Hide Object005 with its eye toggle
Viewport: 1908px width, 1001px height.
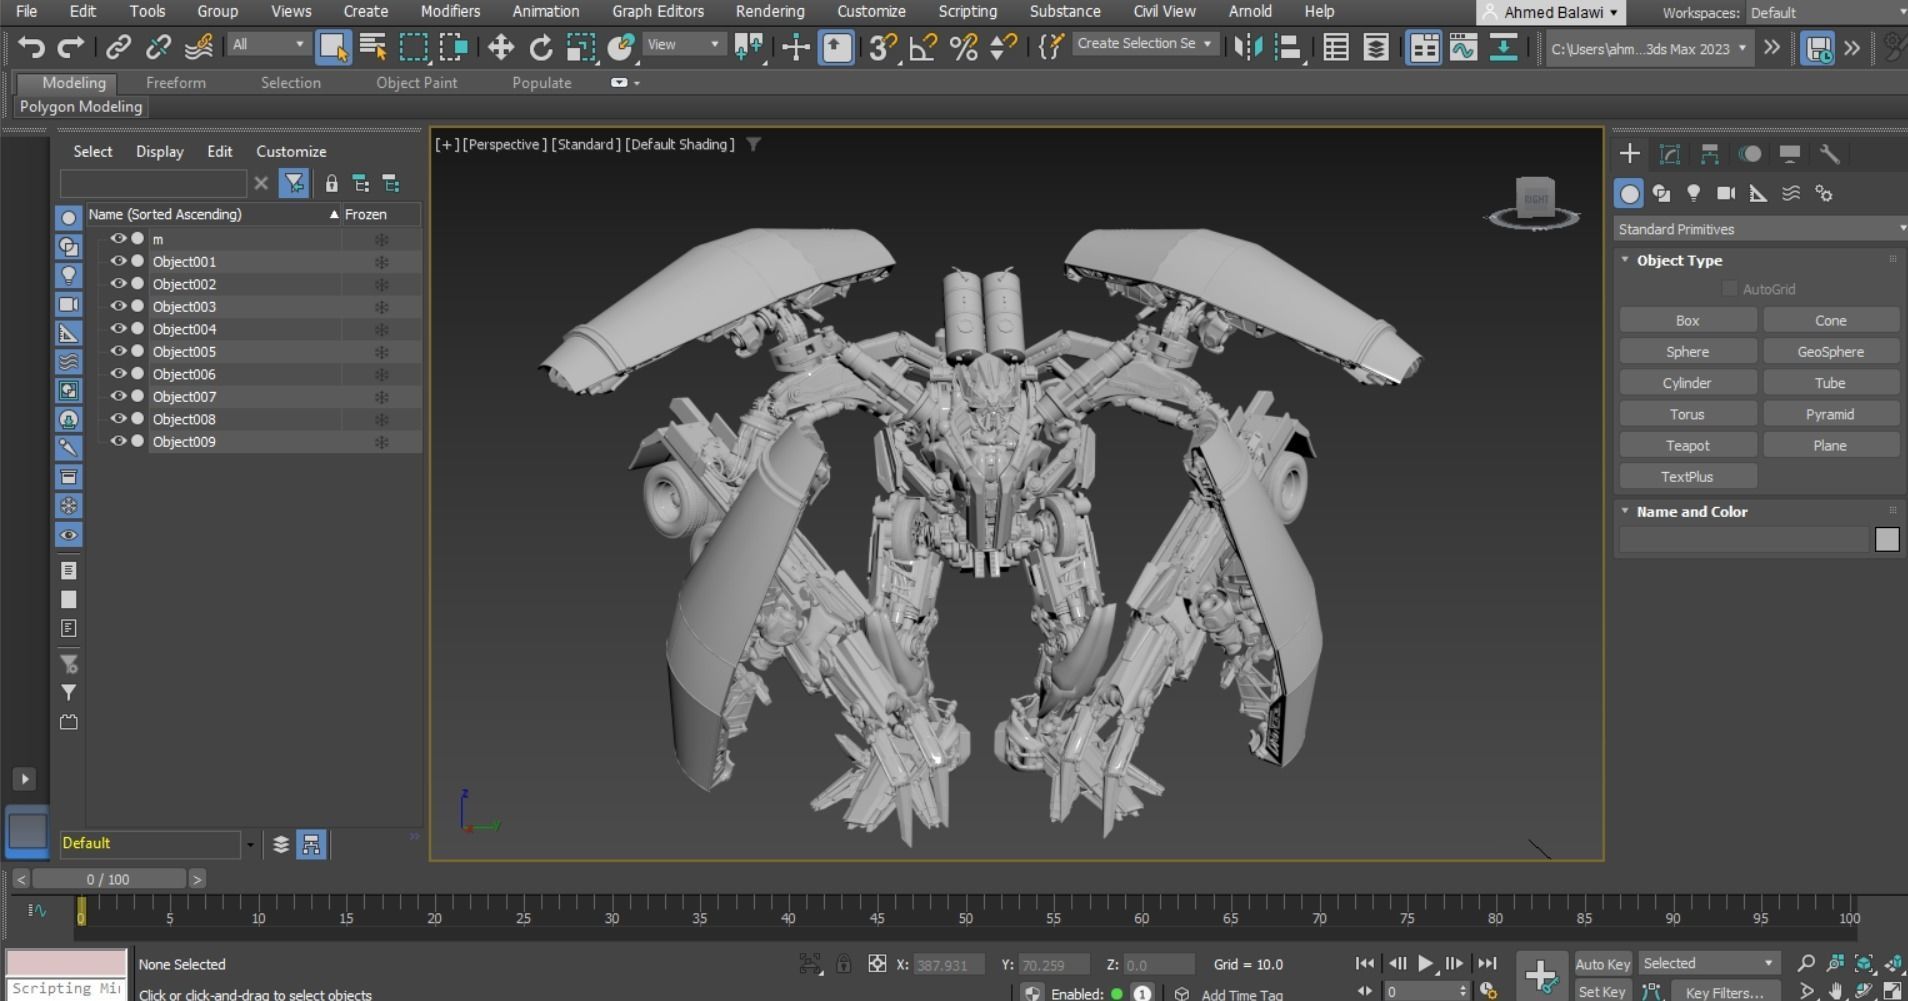pyautogui.click(x=119, y=351)
